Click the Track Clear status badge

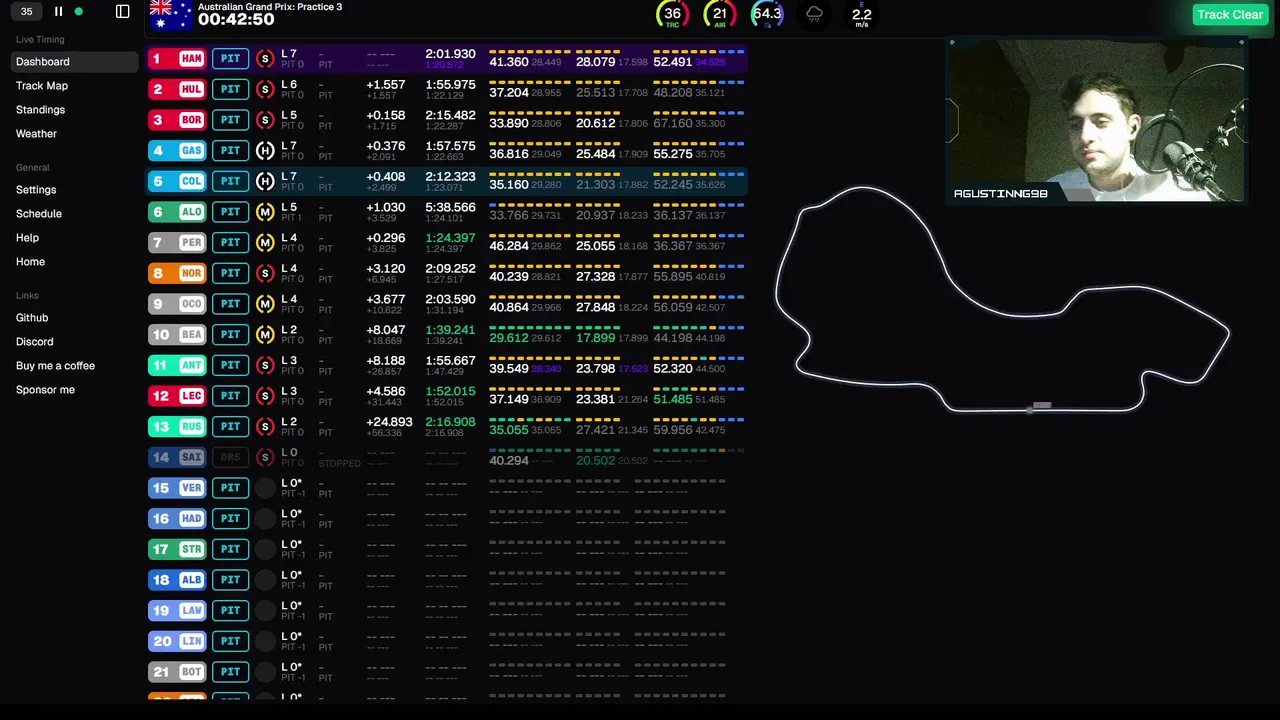click(1229, 14)
